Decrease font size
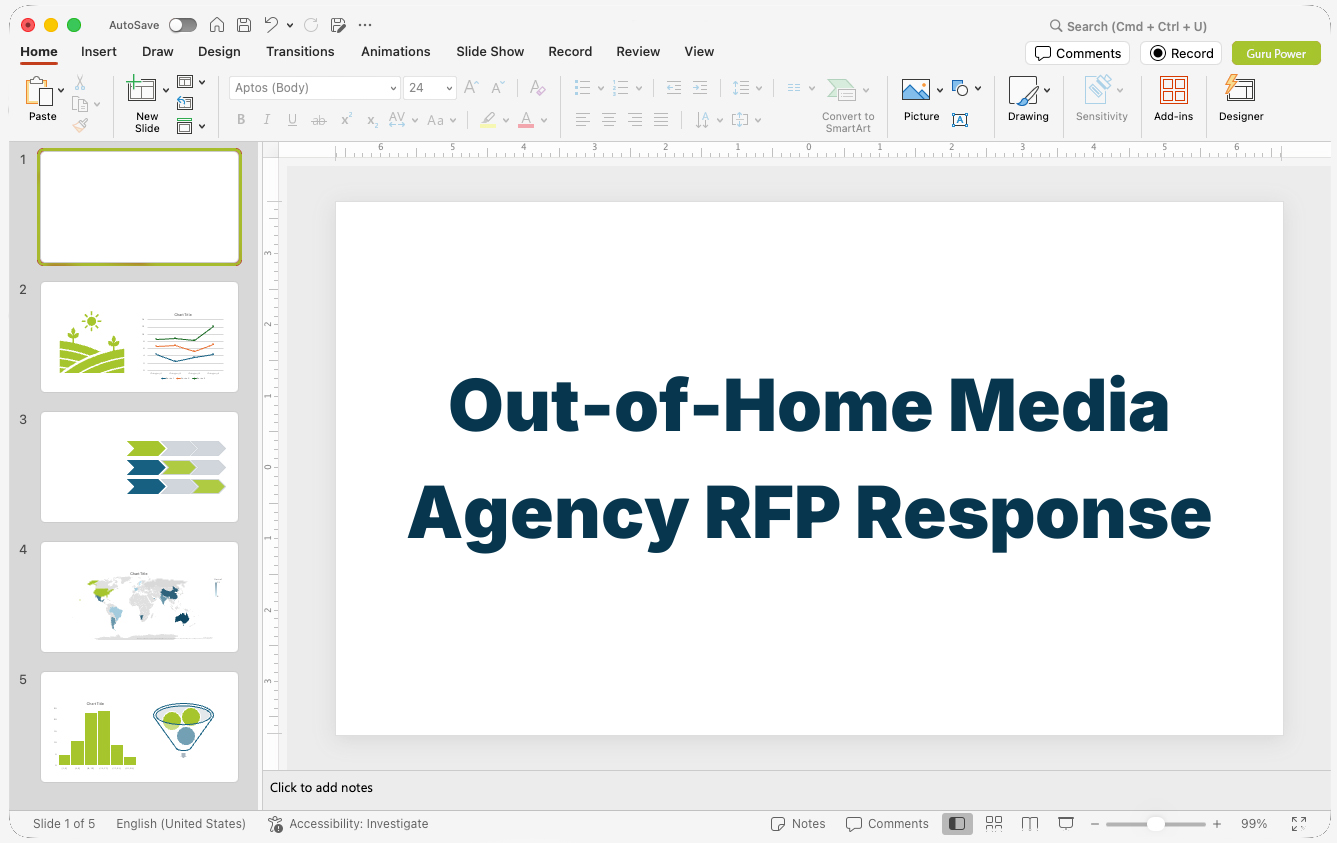Viewport: 1337px width, 843px height. 498,88
